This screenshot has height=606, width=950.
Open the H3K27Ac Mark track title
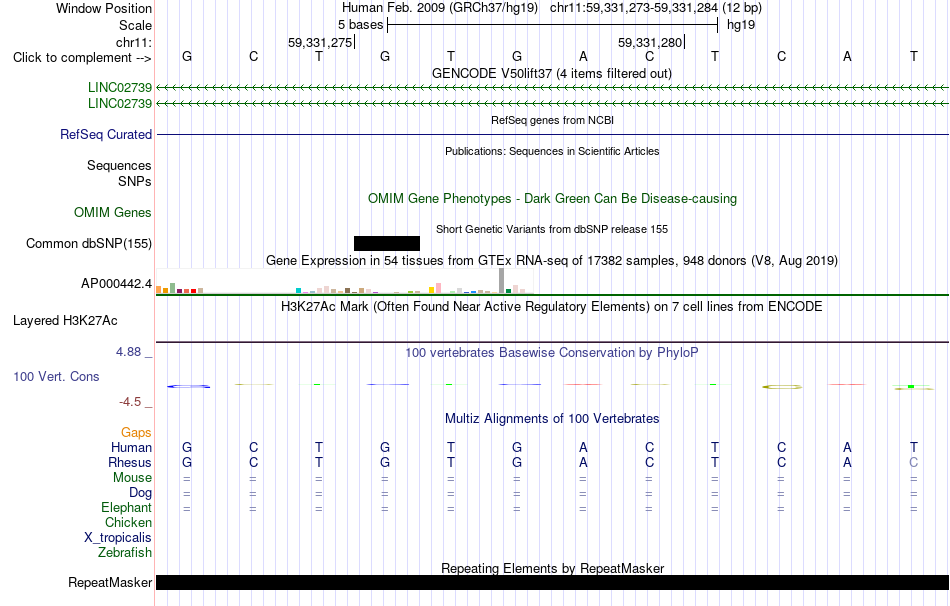(x=552, y=307)
